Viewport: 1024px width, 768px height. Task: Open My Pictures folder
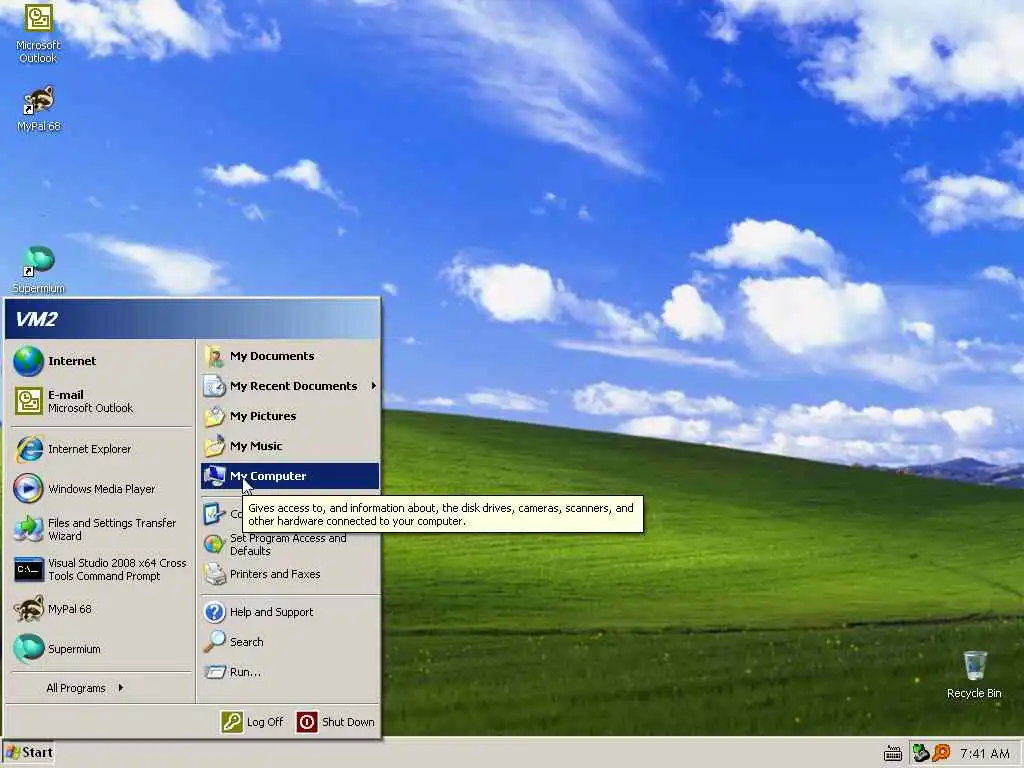pos(290,416)
